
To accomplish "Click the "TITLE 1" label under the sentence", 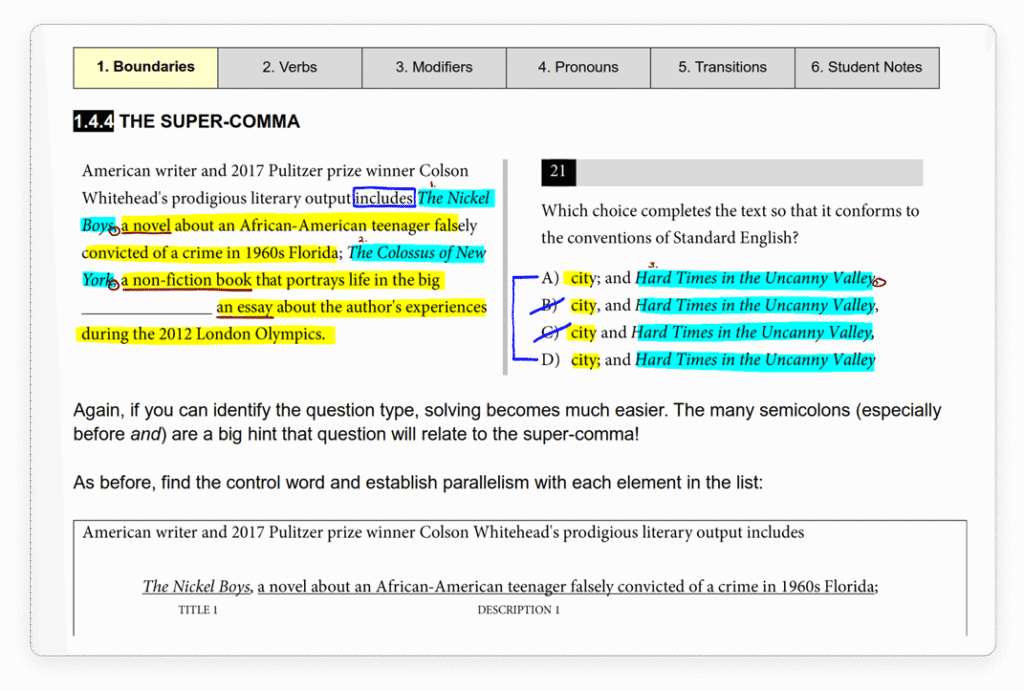I will (x=197, y=610).
